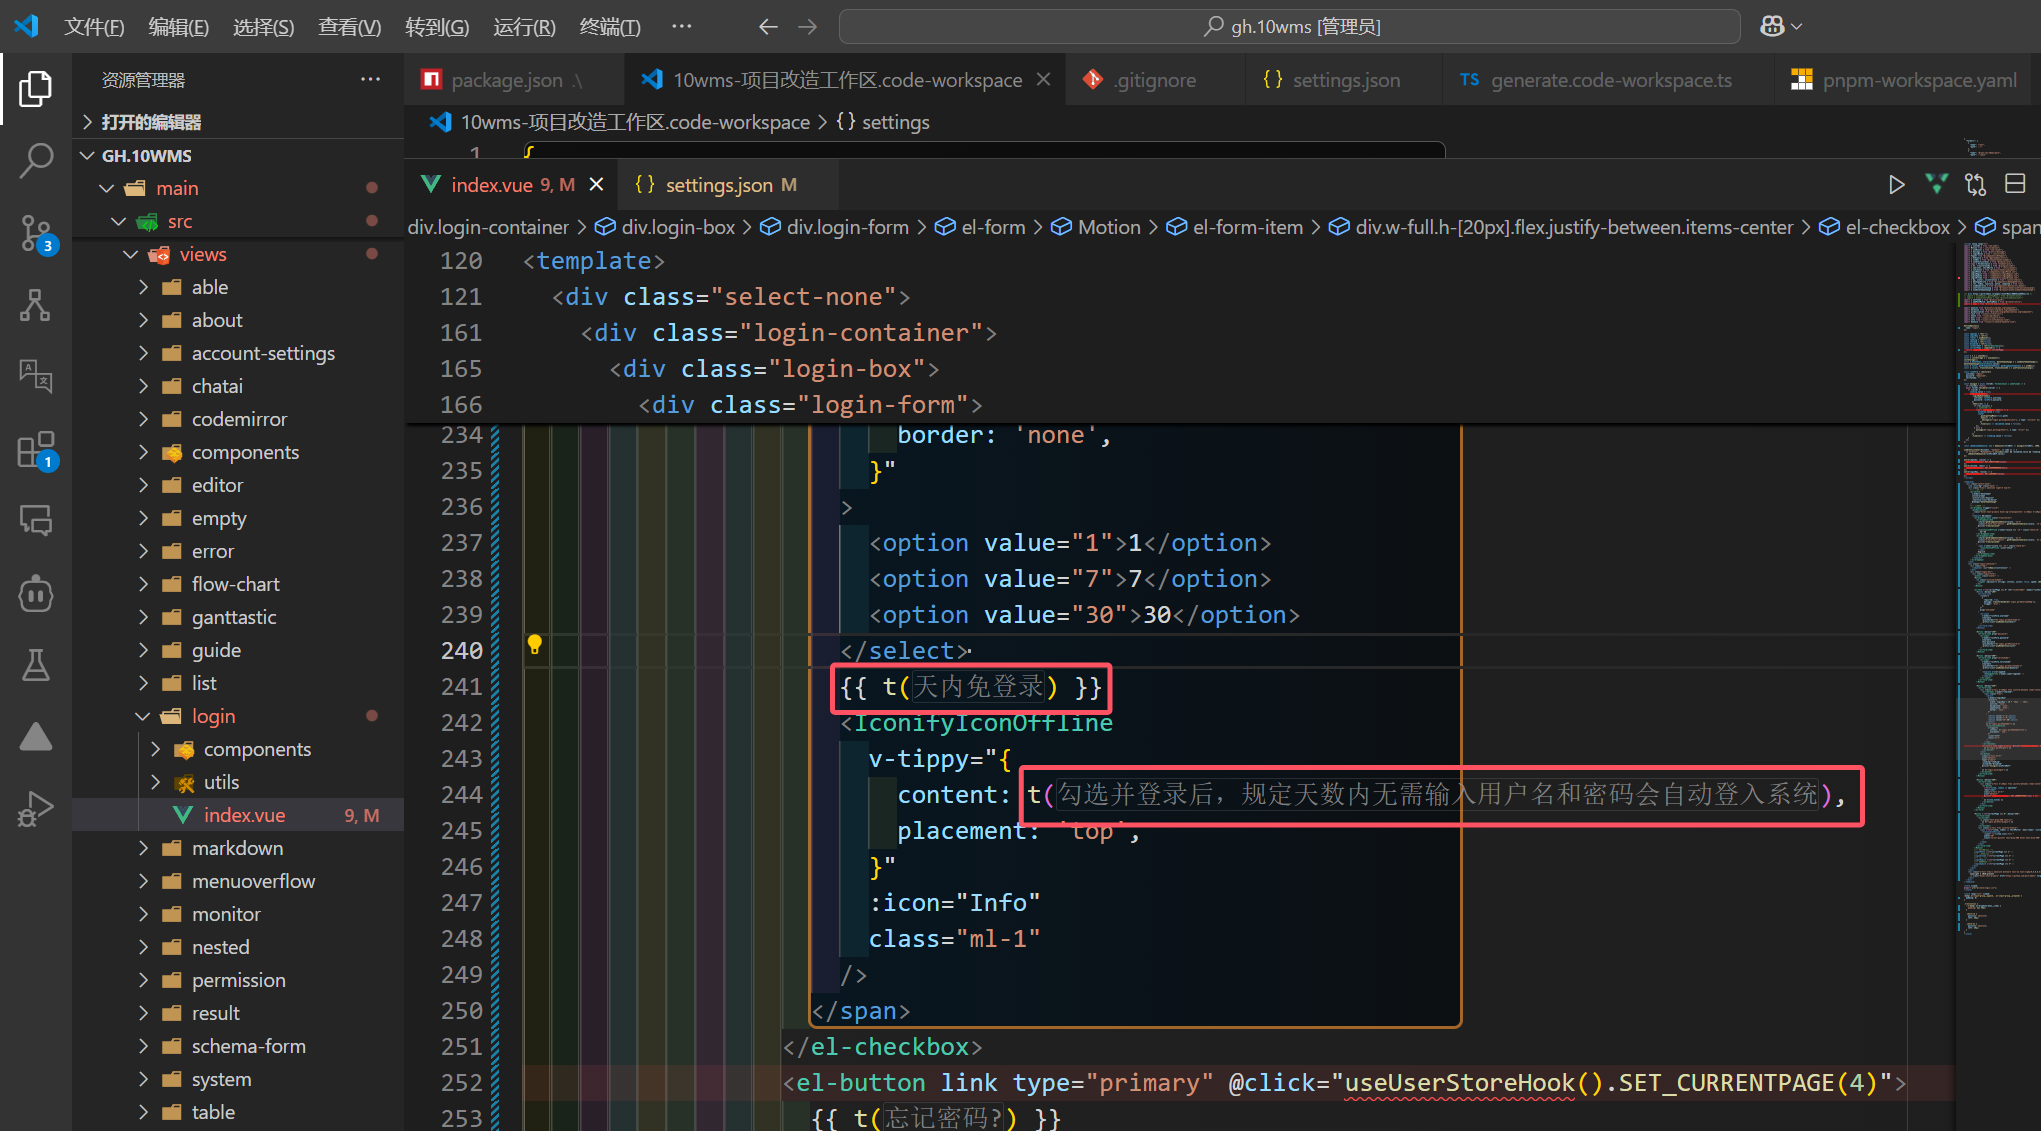Select the markdown folder in tree
This screenshot has height=1131, width=2041.
[x=238, y=848]
